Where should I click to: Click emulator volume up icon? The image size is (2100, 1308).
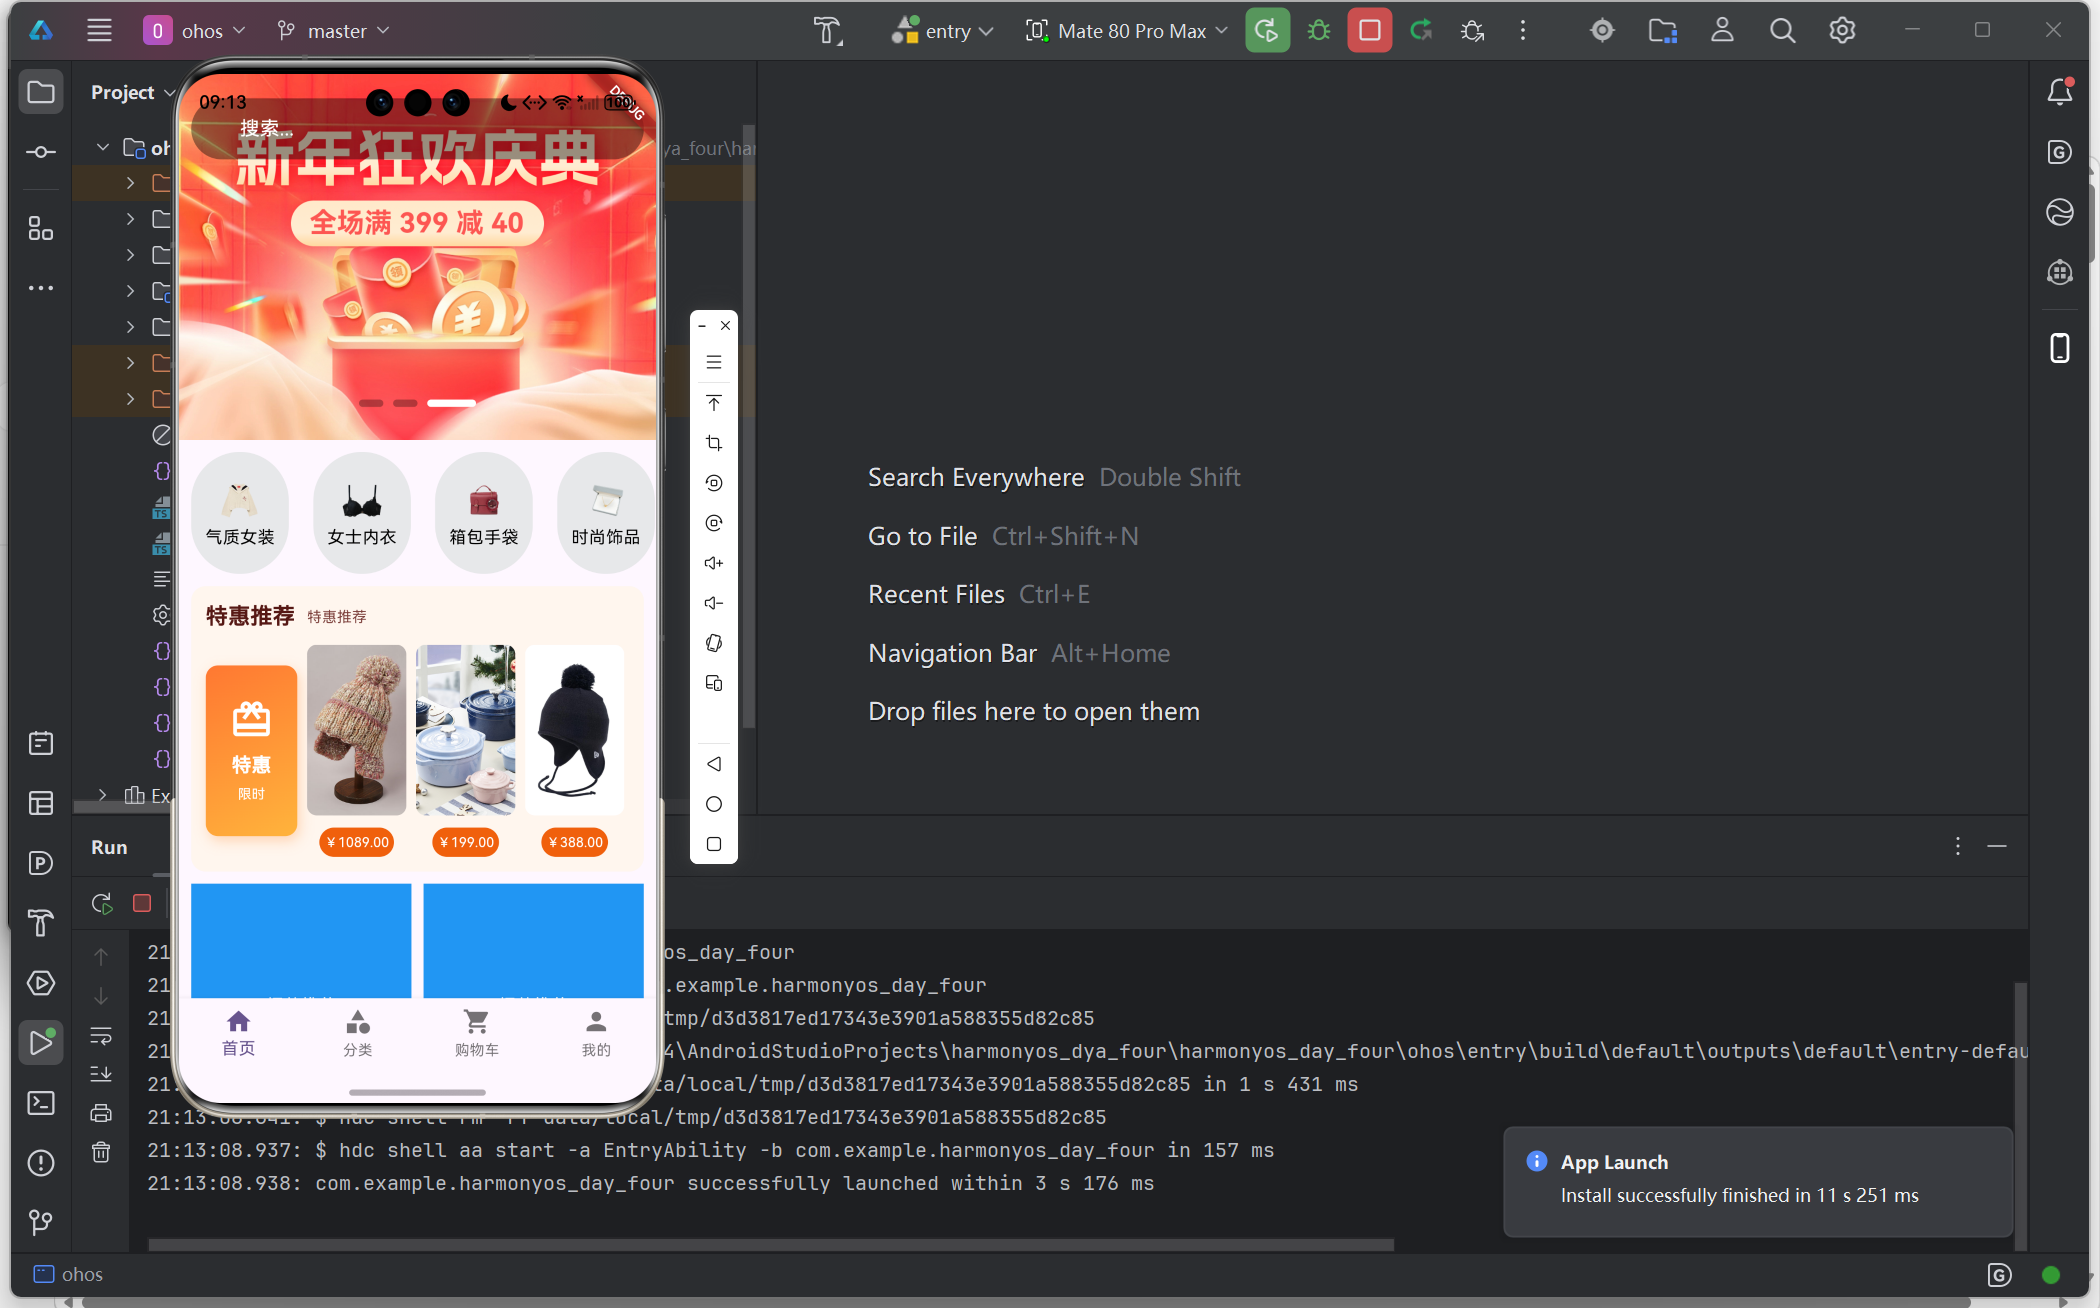(x=713, y=563)
